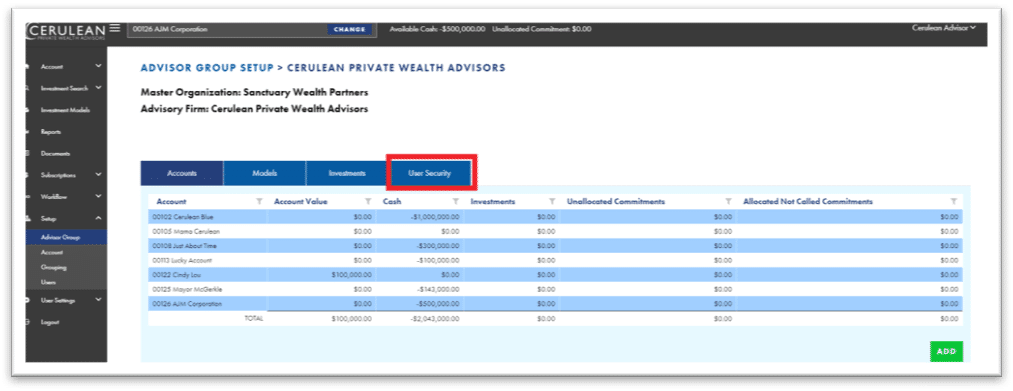Expand the Investment Search chevron
Screen dimensions: 1013x391
[98, 87]
